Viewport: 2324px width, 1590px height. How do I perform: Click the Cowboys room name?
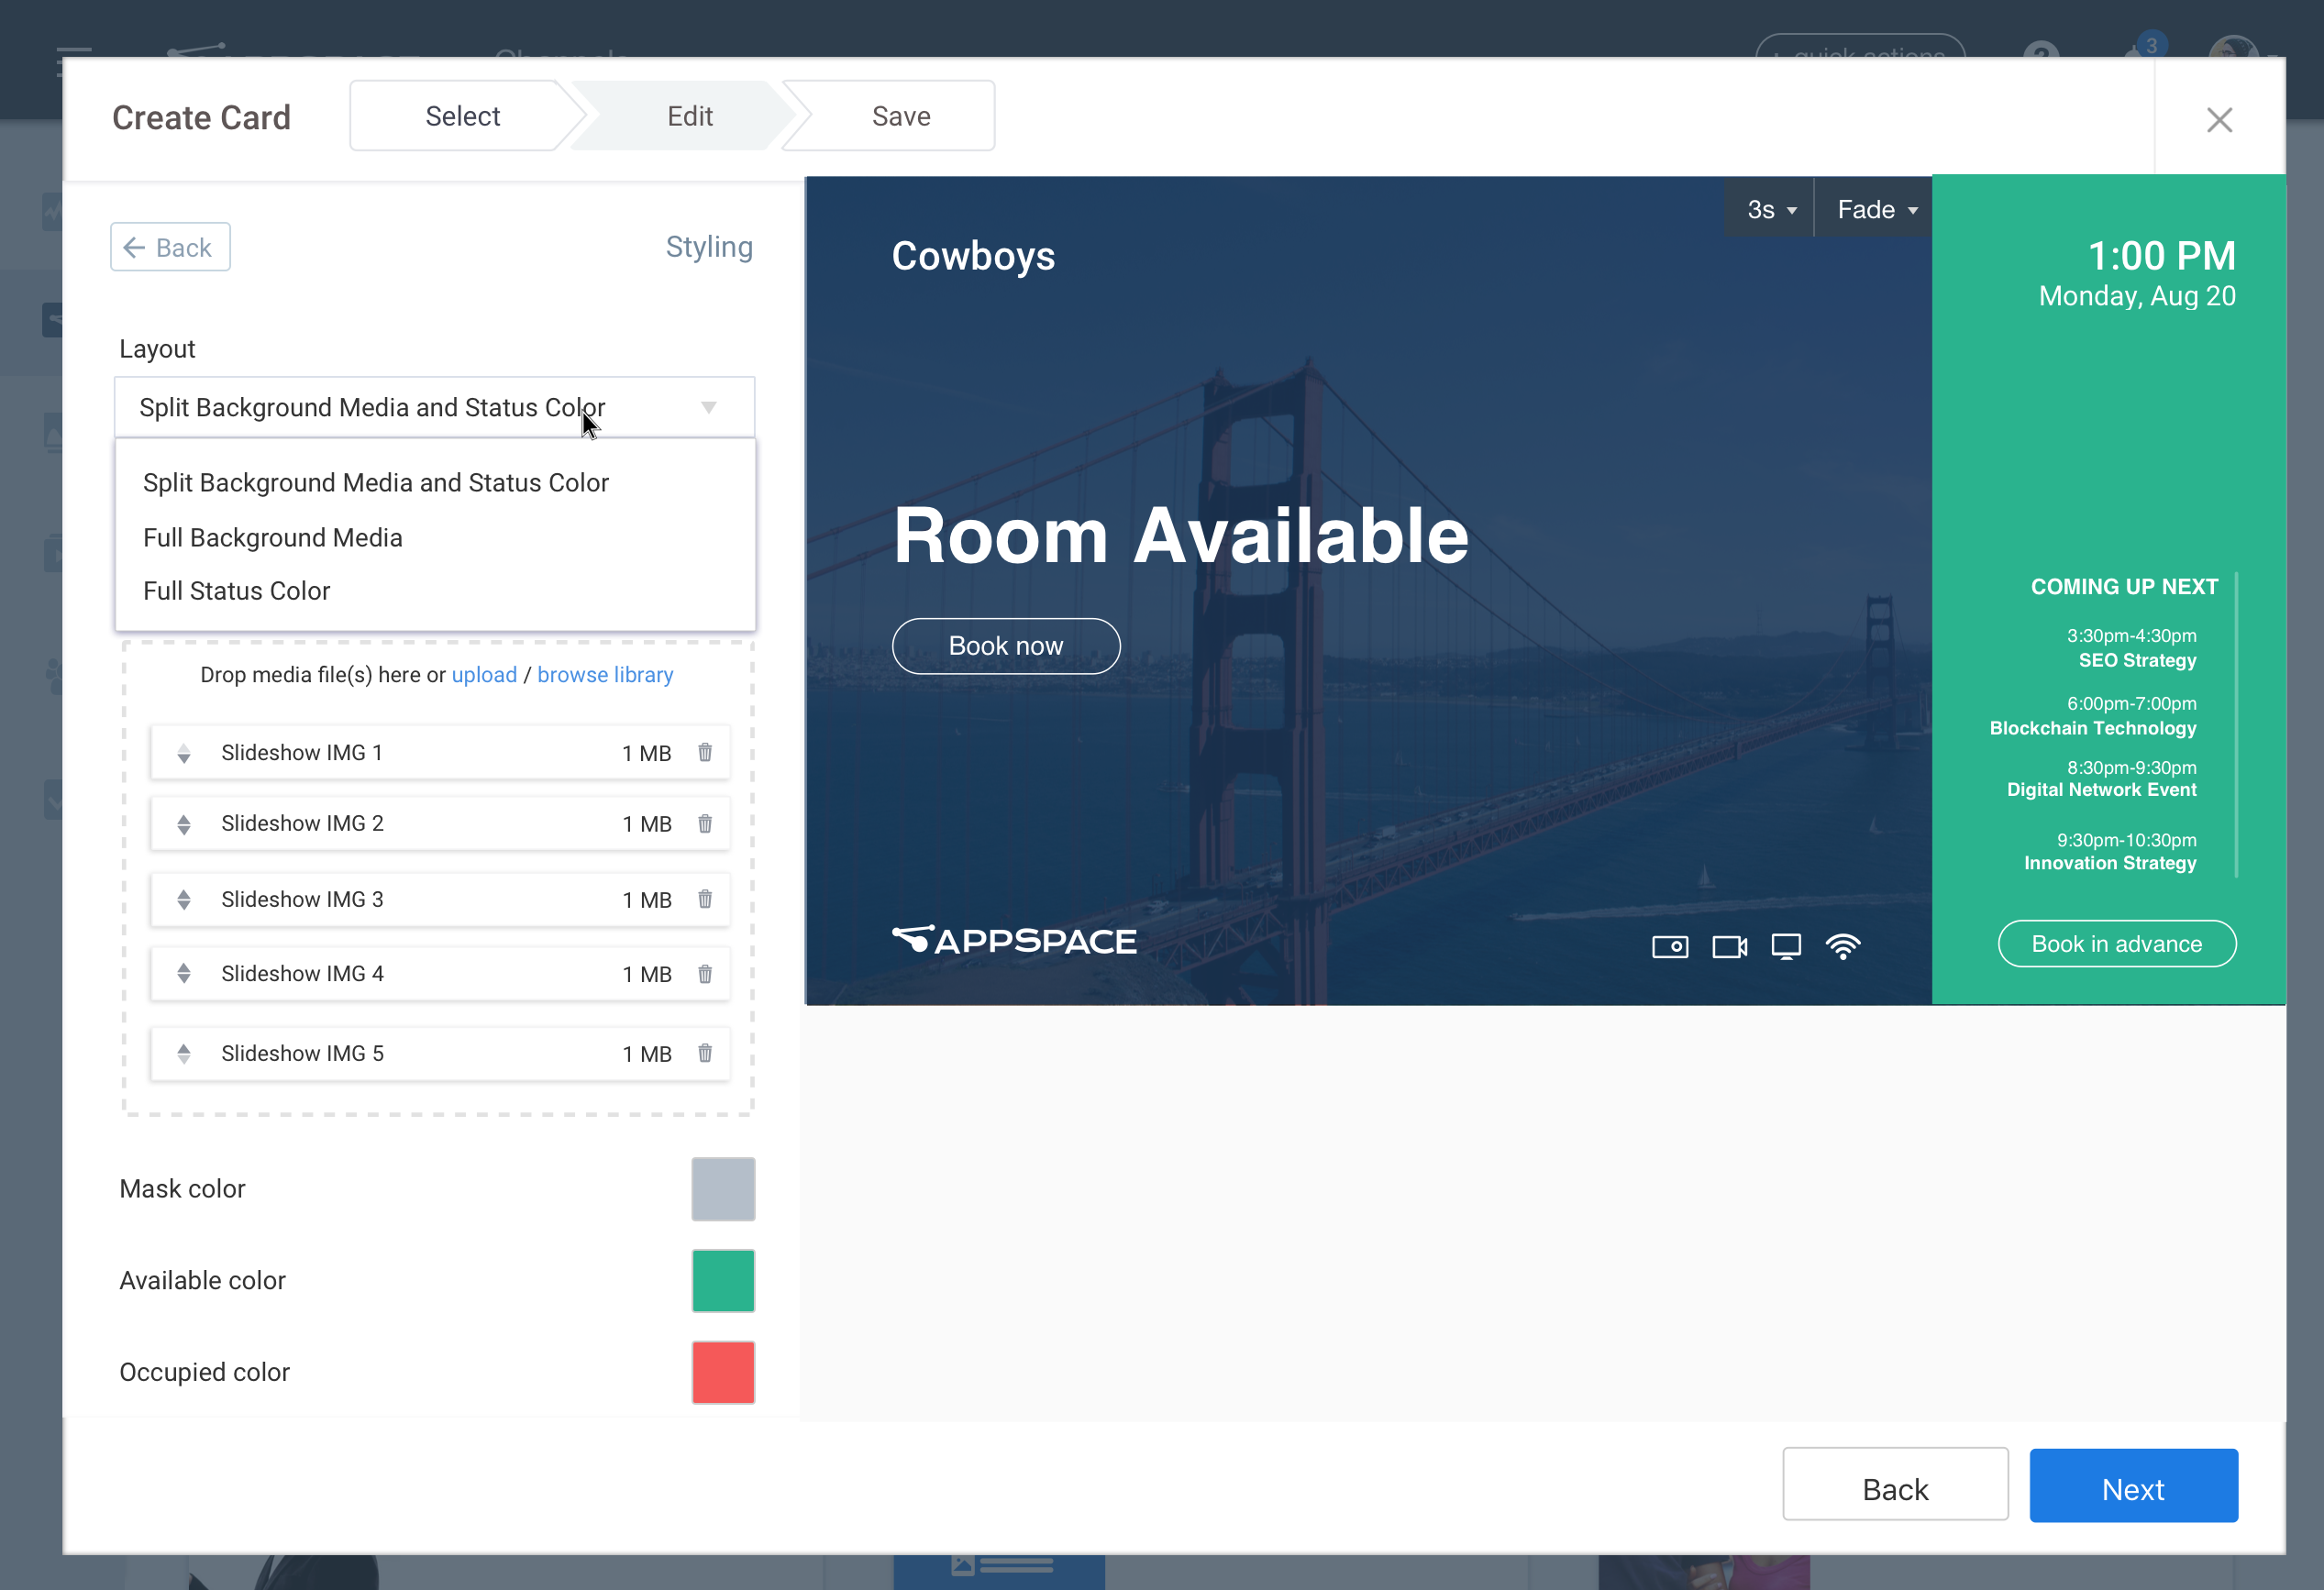point(973,256)
